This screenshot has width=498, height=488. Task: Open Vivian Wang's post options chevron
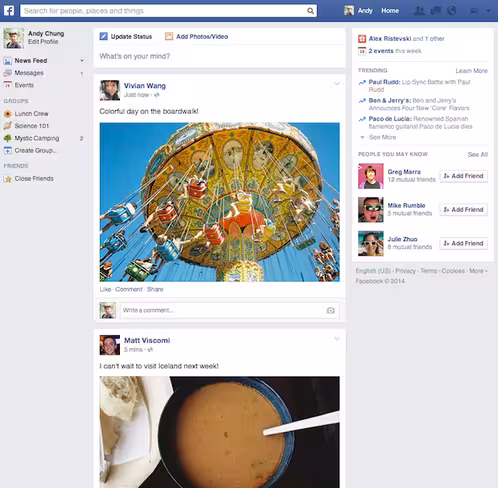click(x=337, y=84)
